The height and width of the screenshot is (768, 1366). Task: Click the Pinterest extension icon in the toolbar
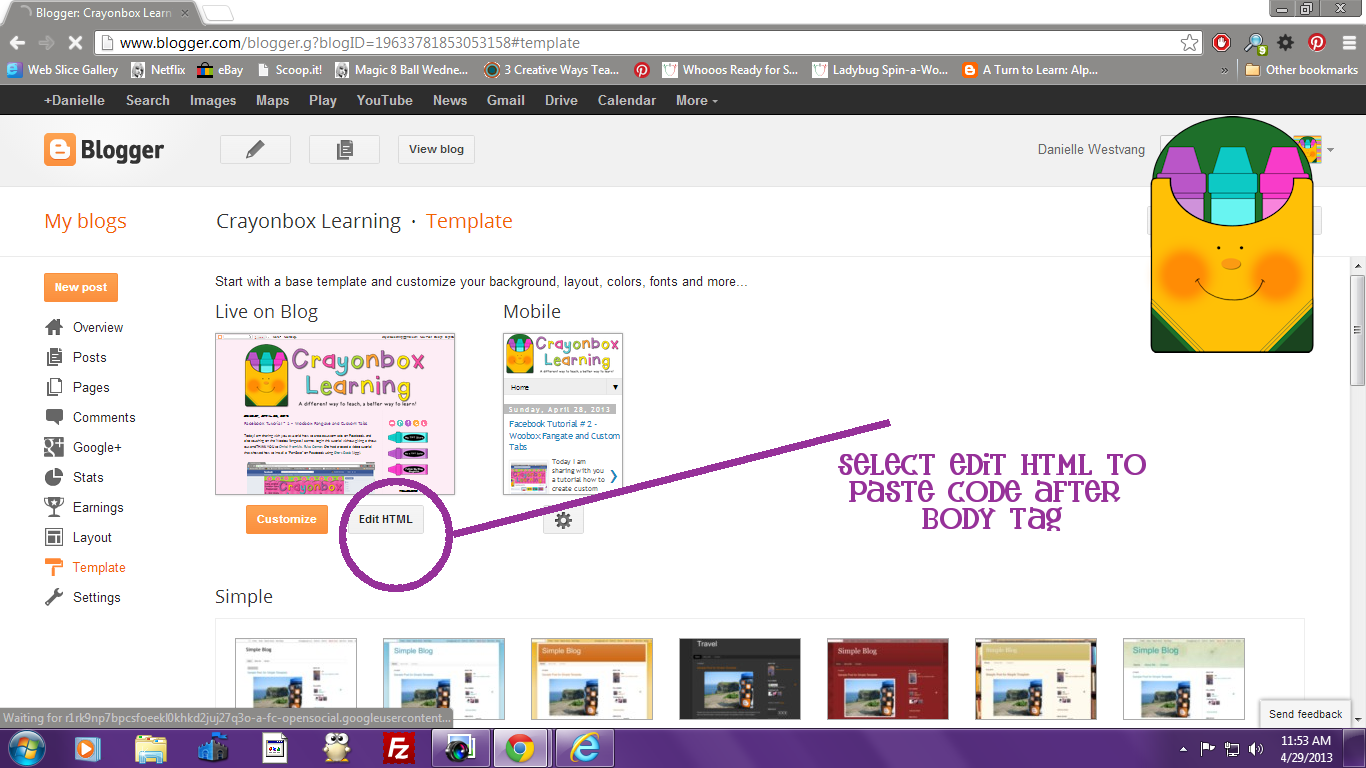(x=1318, y=43)
